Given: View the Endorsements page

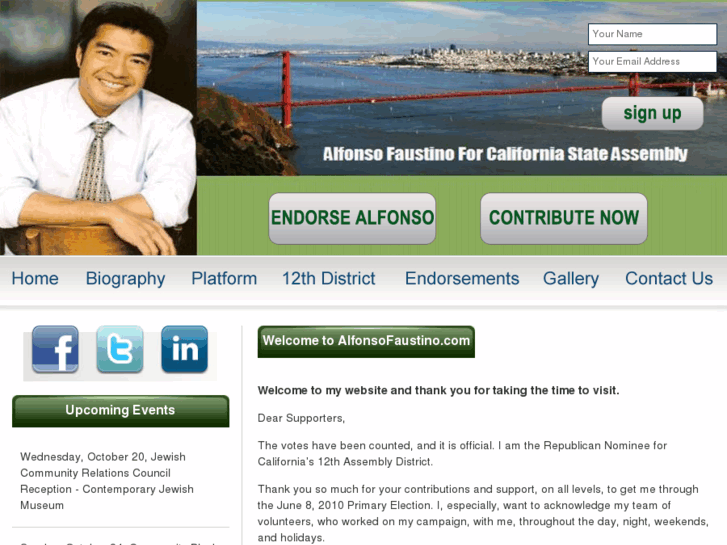Looking at the screenshot, I should (462, 279).
